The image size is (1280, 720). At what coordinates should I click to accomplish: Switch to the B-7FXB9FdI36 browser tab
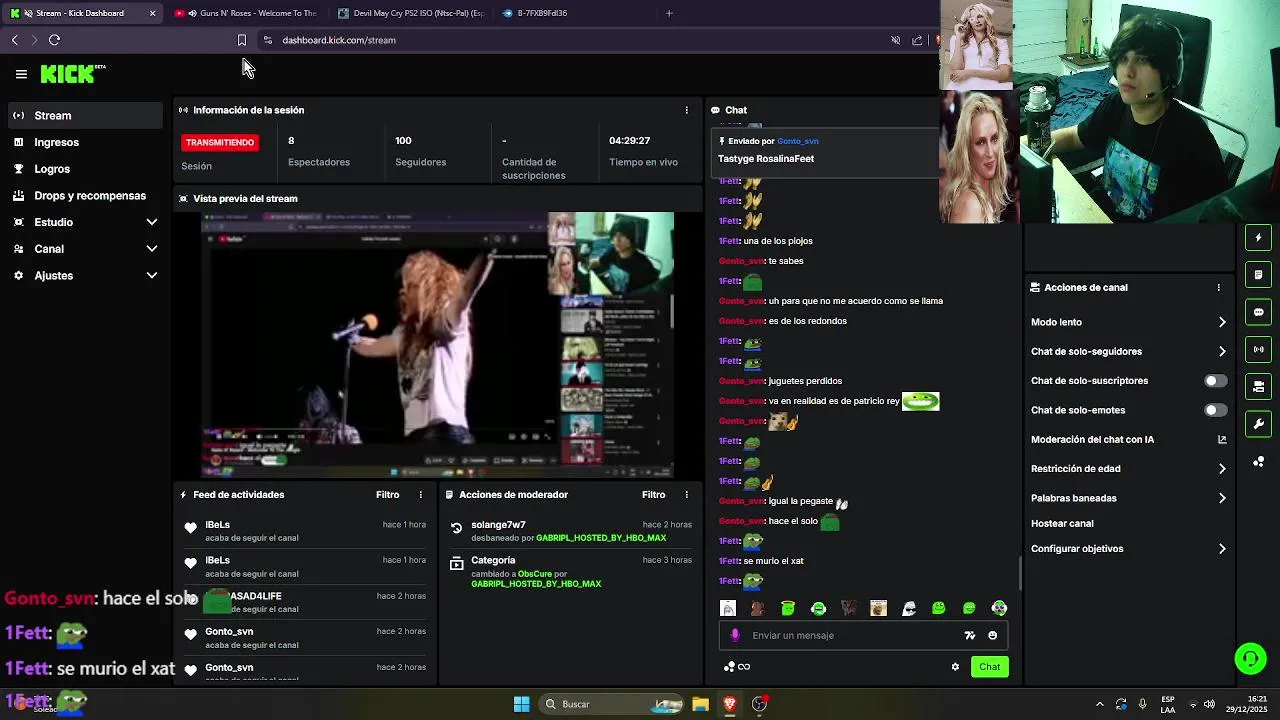tap(575, 13)
